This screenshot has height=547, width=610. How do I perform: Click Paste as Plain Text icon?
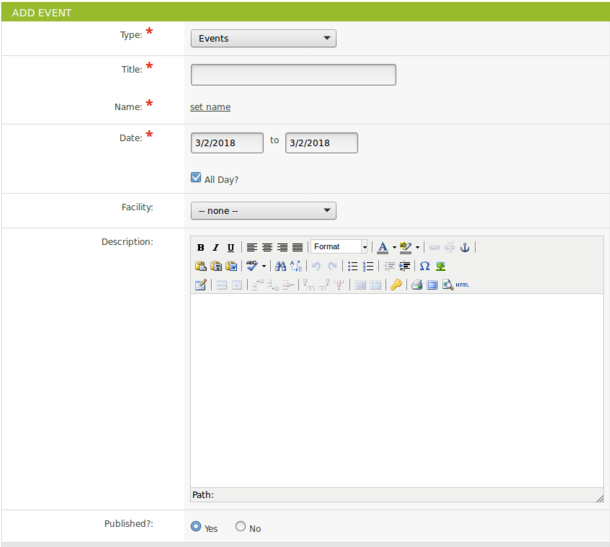tap(216, 266)
